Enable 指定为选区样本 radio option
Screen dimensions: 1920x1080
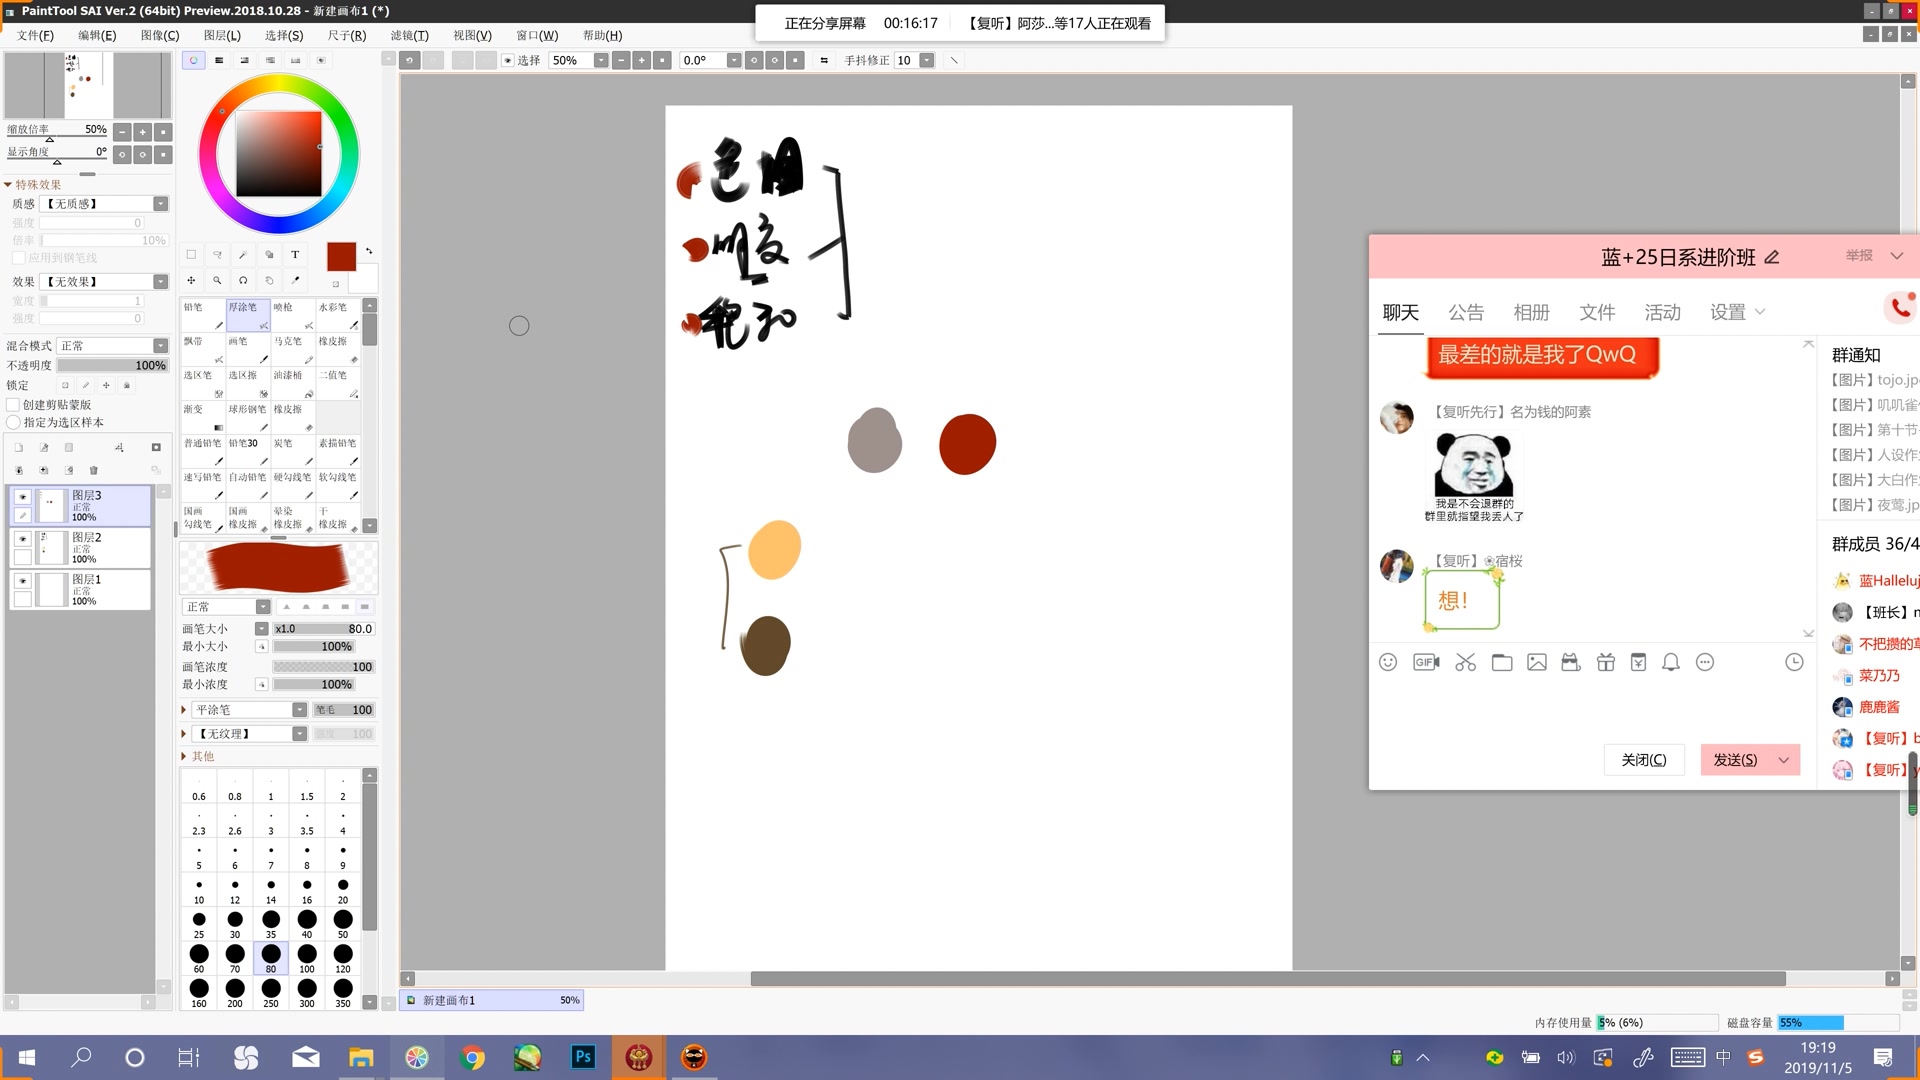click(x=13, y=423)
